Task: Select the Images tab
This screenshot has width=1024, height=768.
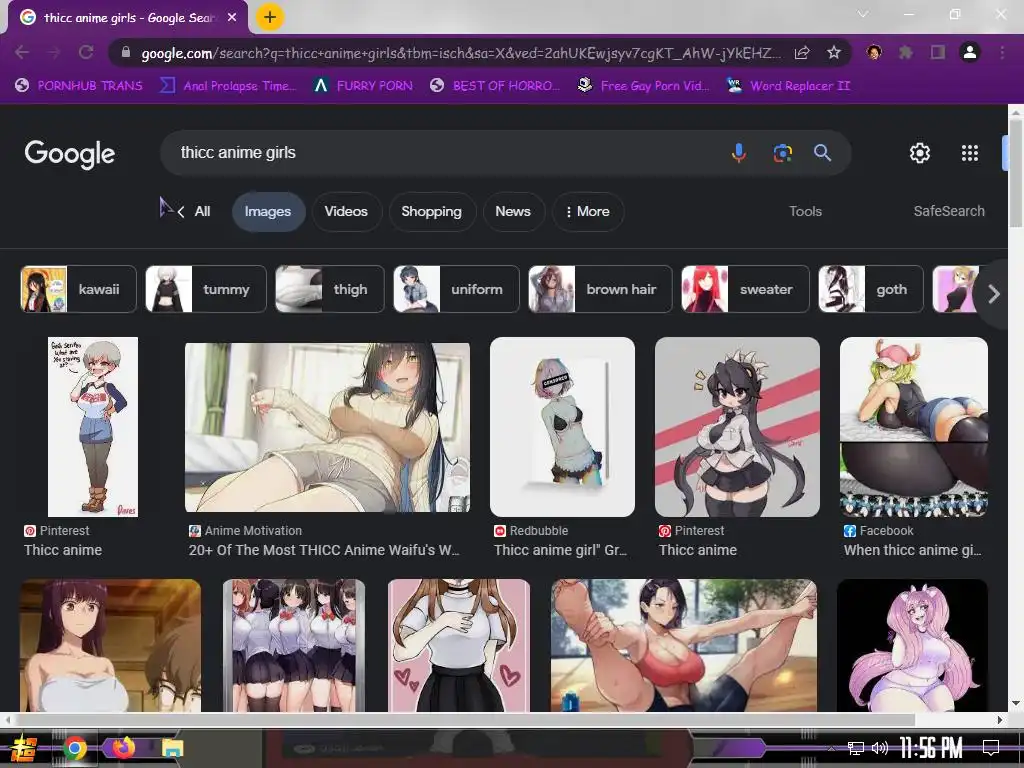Action: pyautogui.click(x=268, y=212)
